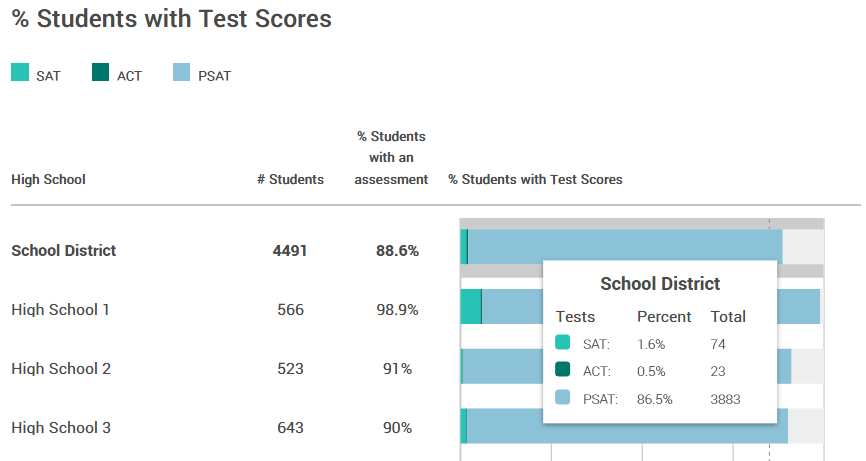Viewport: 866px width, 461px height.
Task: Click the ACT swatch in the tooltip
Action: click(563, 370)
